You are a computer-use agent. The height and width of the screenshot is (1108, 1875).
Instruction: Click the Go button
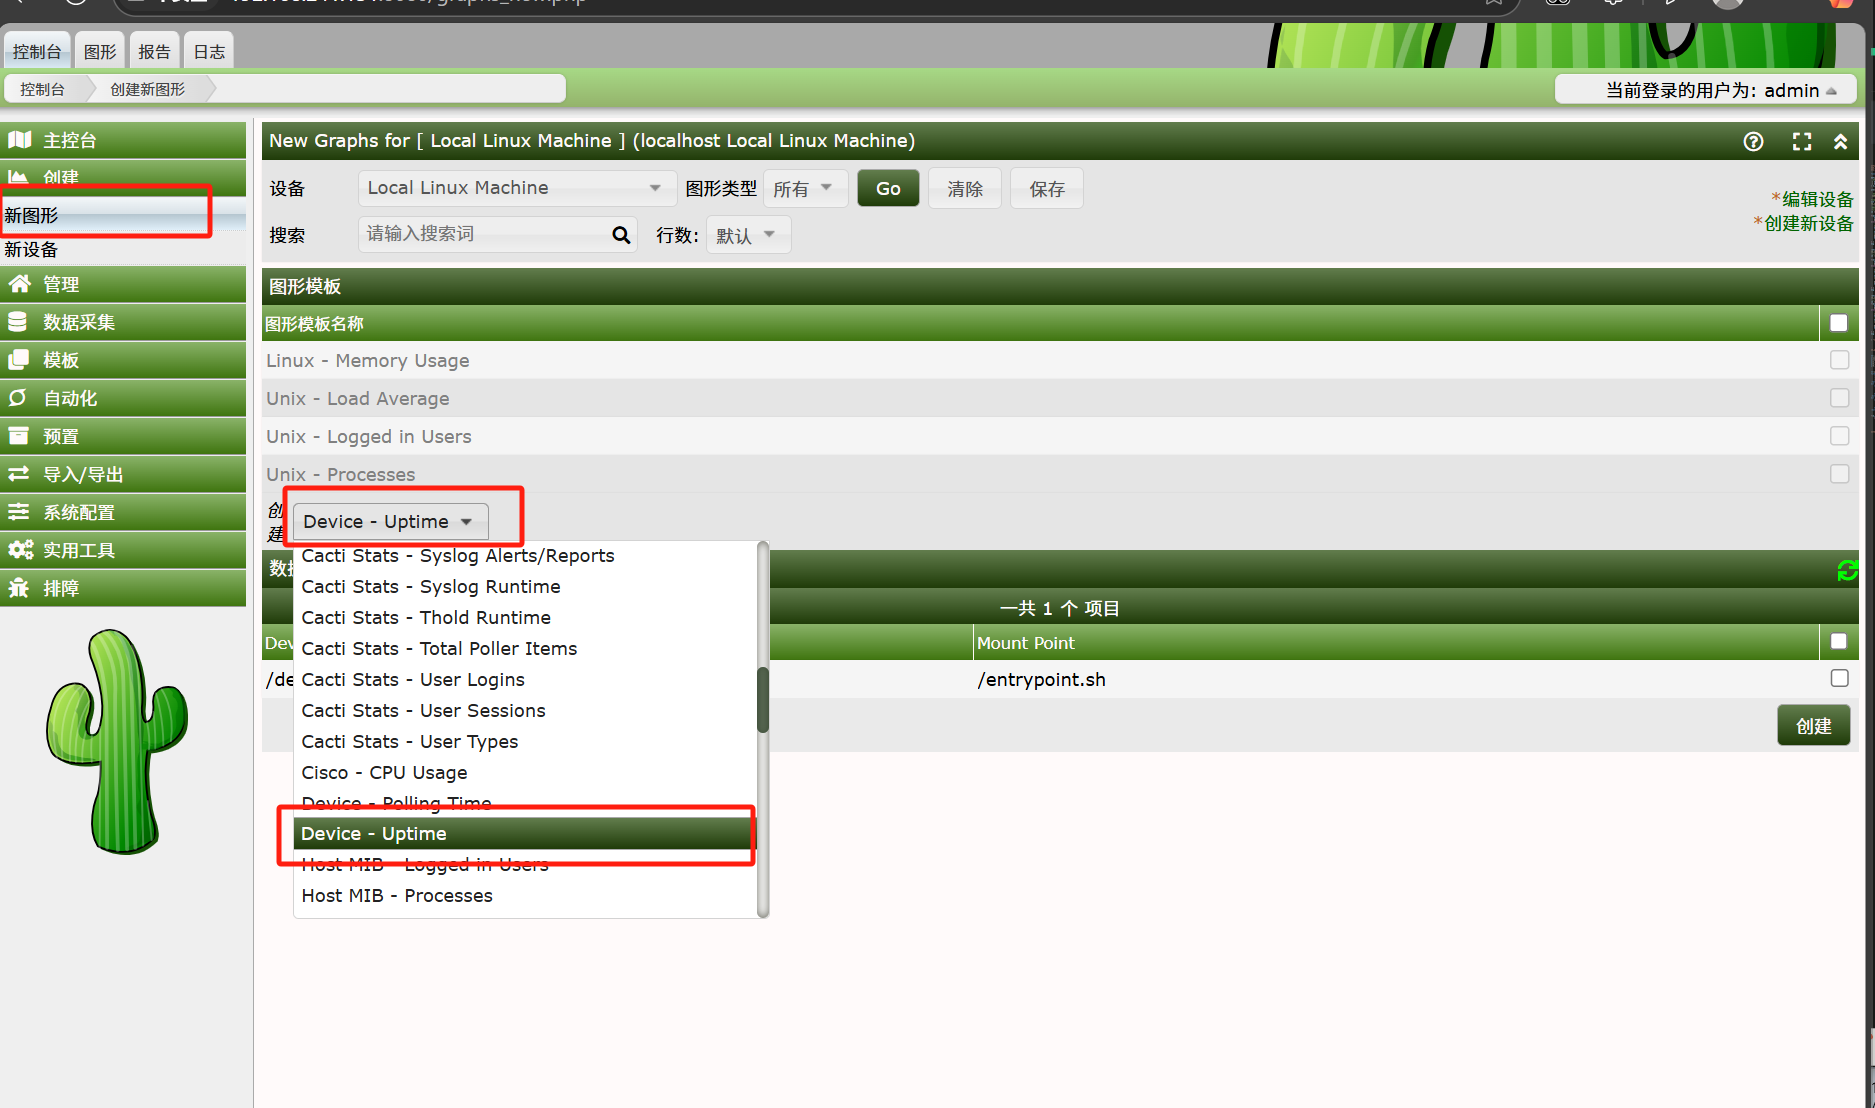[x=888, y=188]
